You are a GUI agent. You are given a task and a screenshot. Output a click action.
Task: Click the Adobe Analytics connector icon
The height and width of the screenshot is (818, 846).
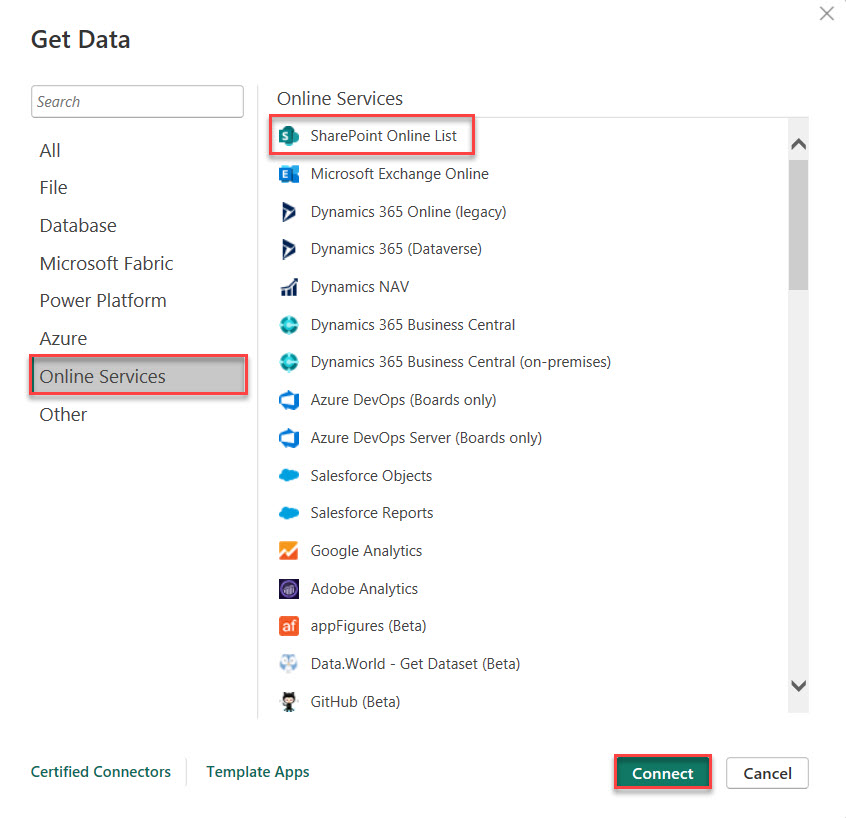point(289,589)
